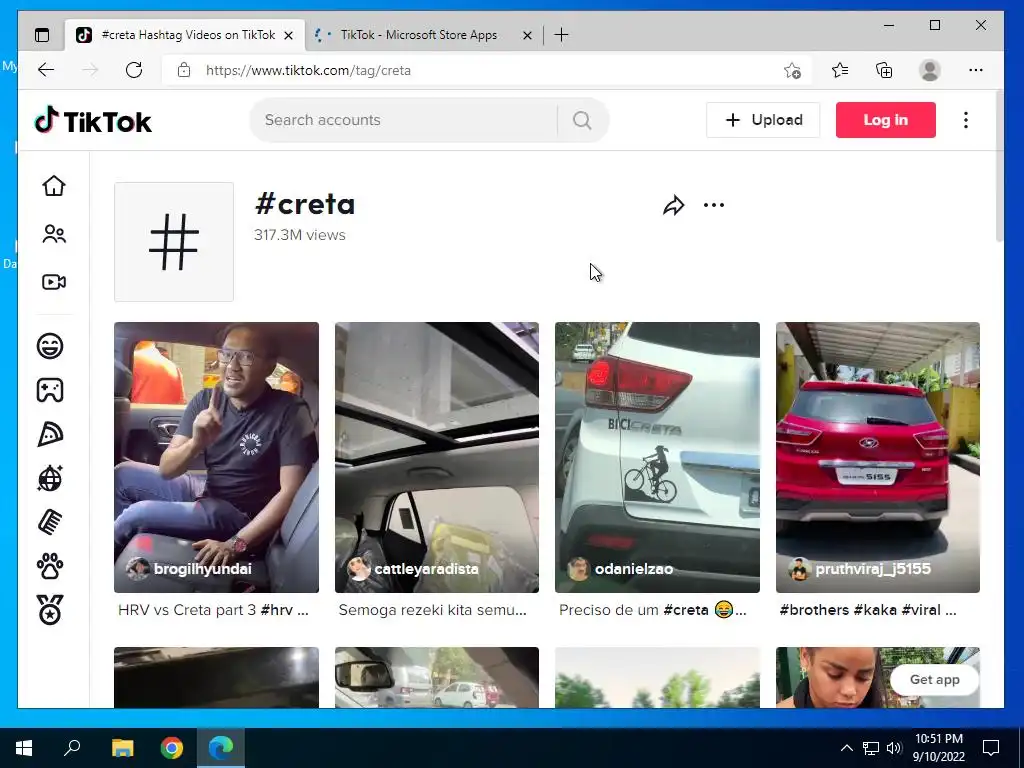Click the TikTok logo
This screenshot has height=768, width=1024.
pyautogui.click(x=93, y=121)
